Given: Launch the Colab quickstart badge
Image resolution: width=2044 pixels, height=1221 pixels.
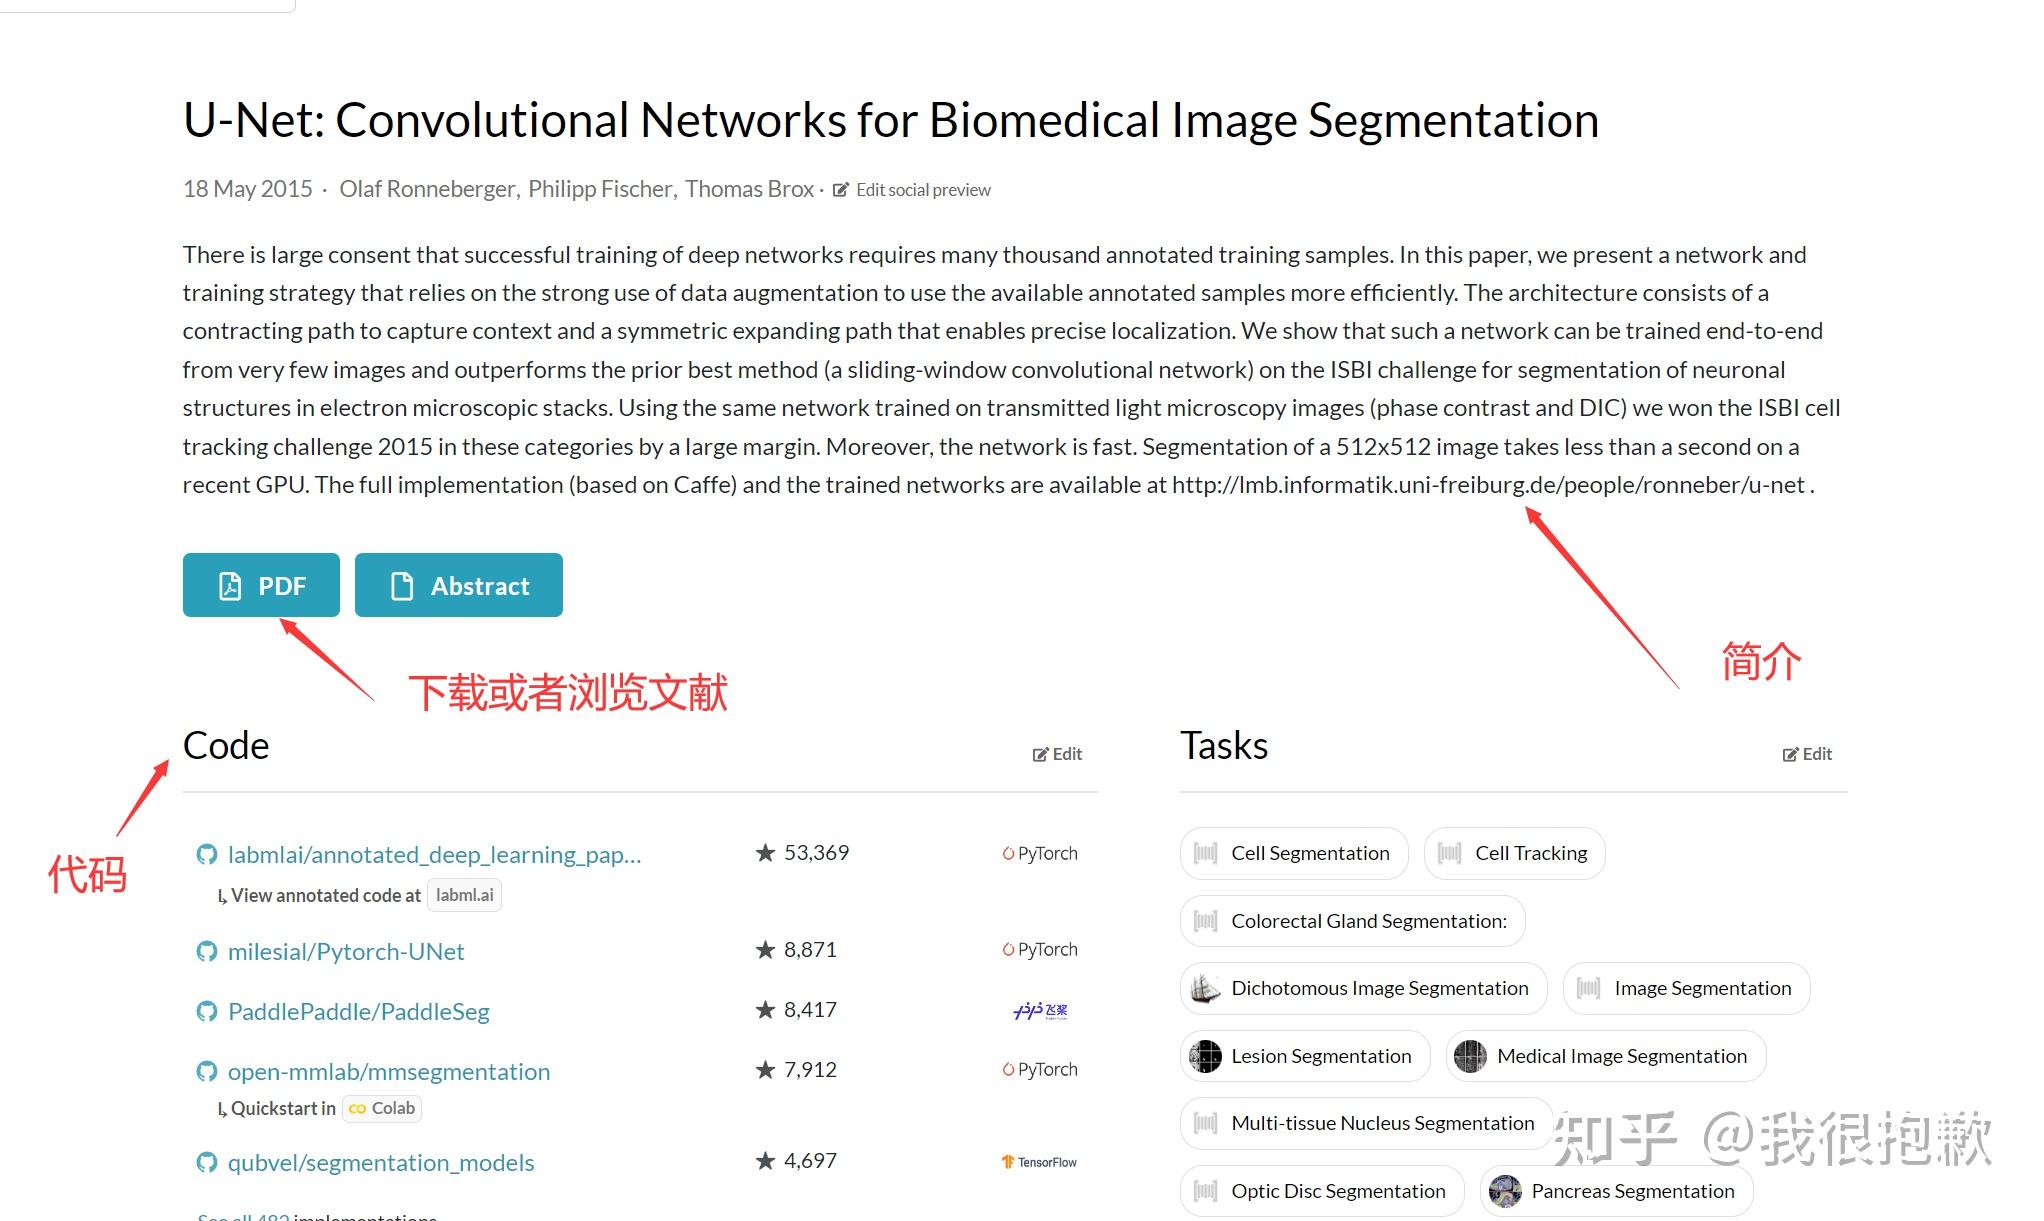Looking at the screenshot, I should pos(382,1108).
